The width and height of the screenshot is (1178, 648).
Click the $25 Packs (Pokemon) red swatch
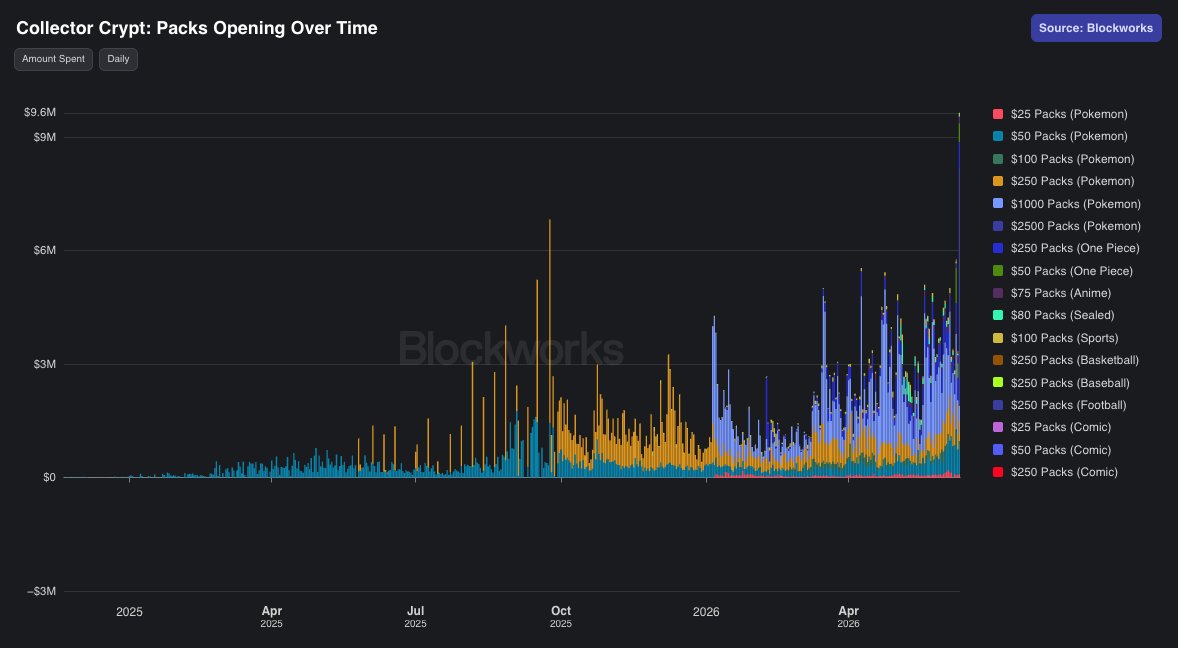coord(998,114)
